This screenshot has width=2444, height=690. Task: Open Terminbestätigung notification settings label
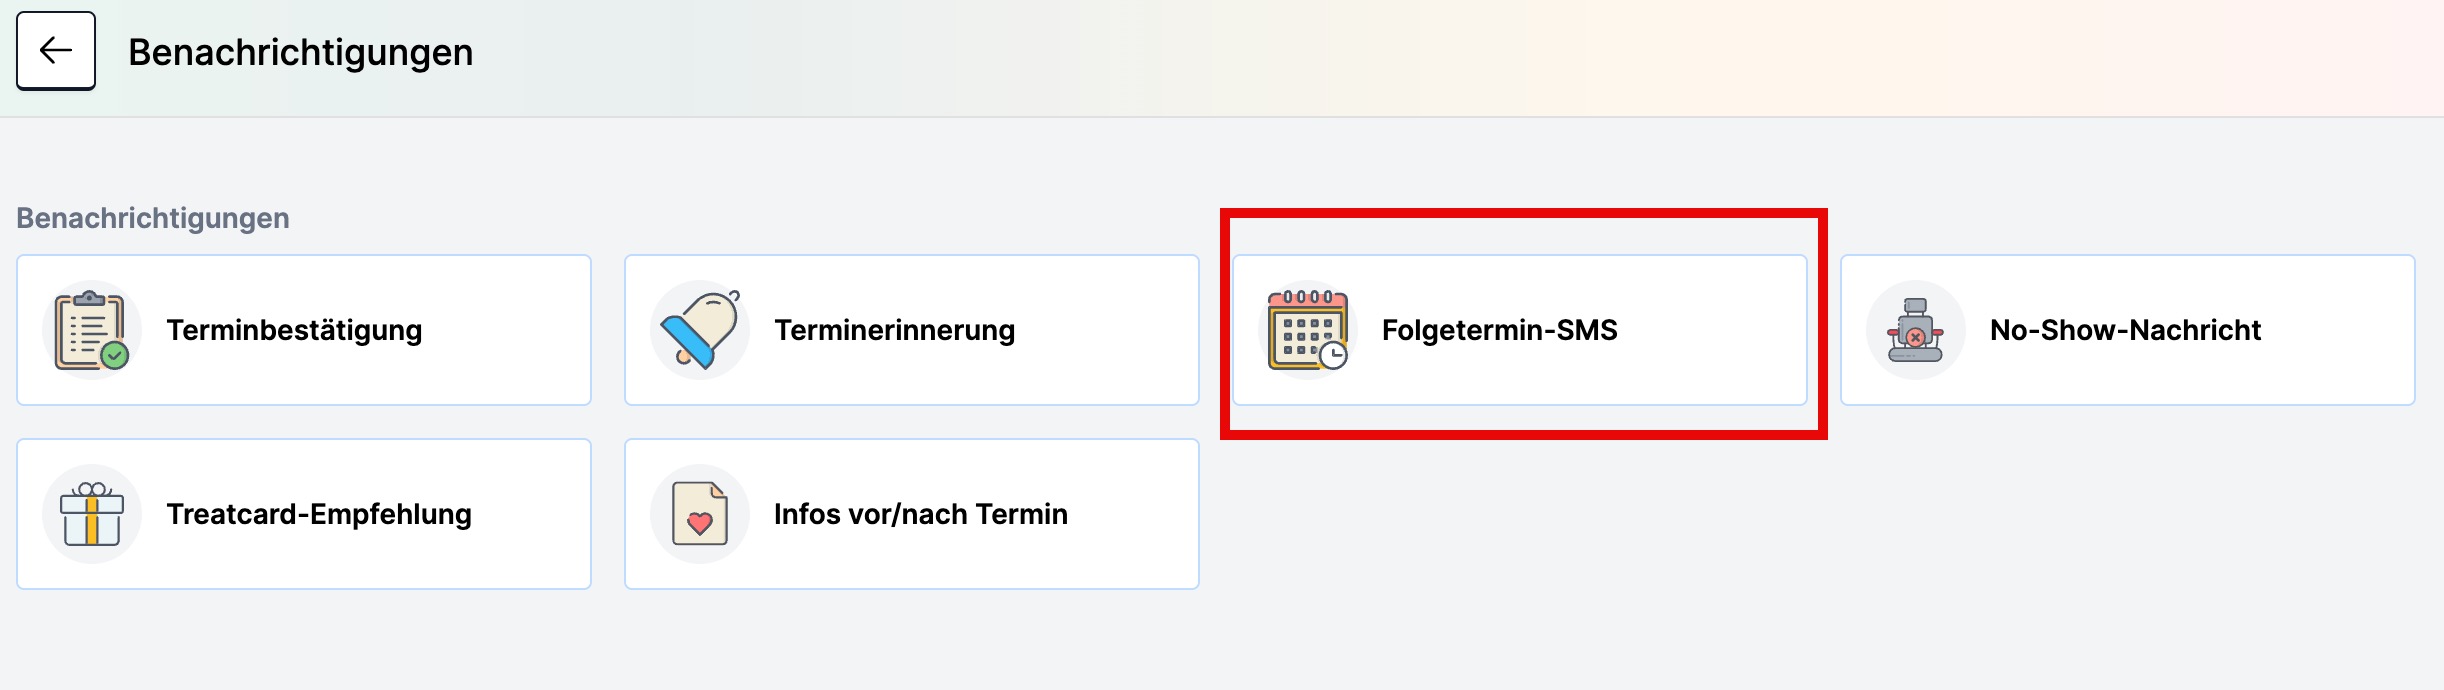[294, 330]
